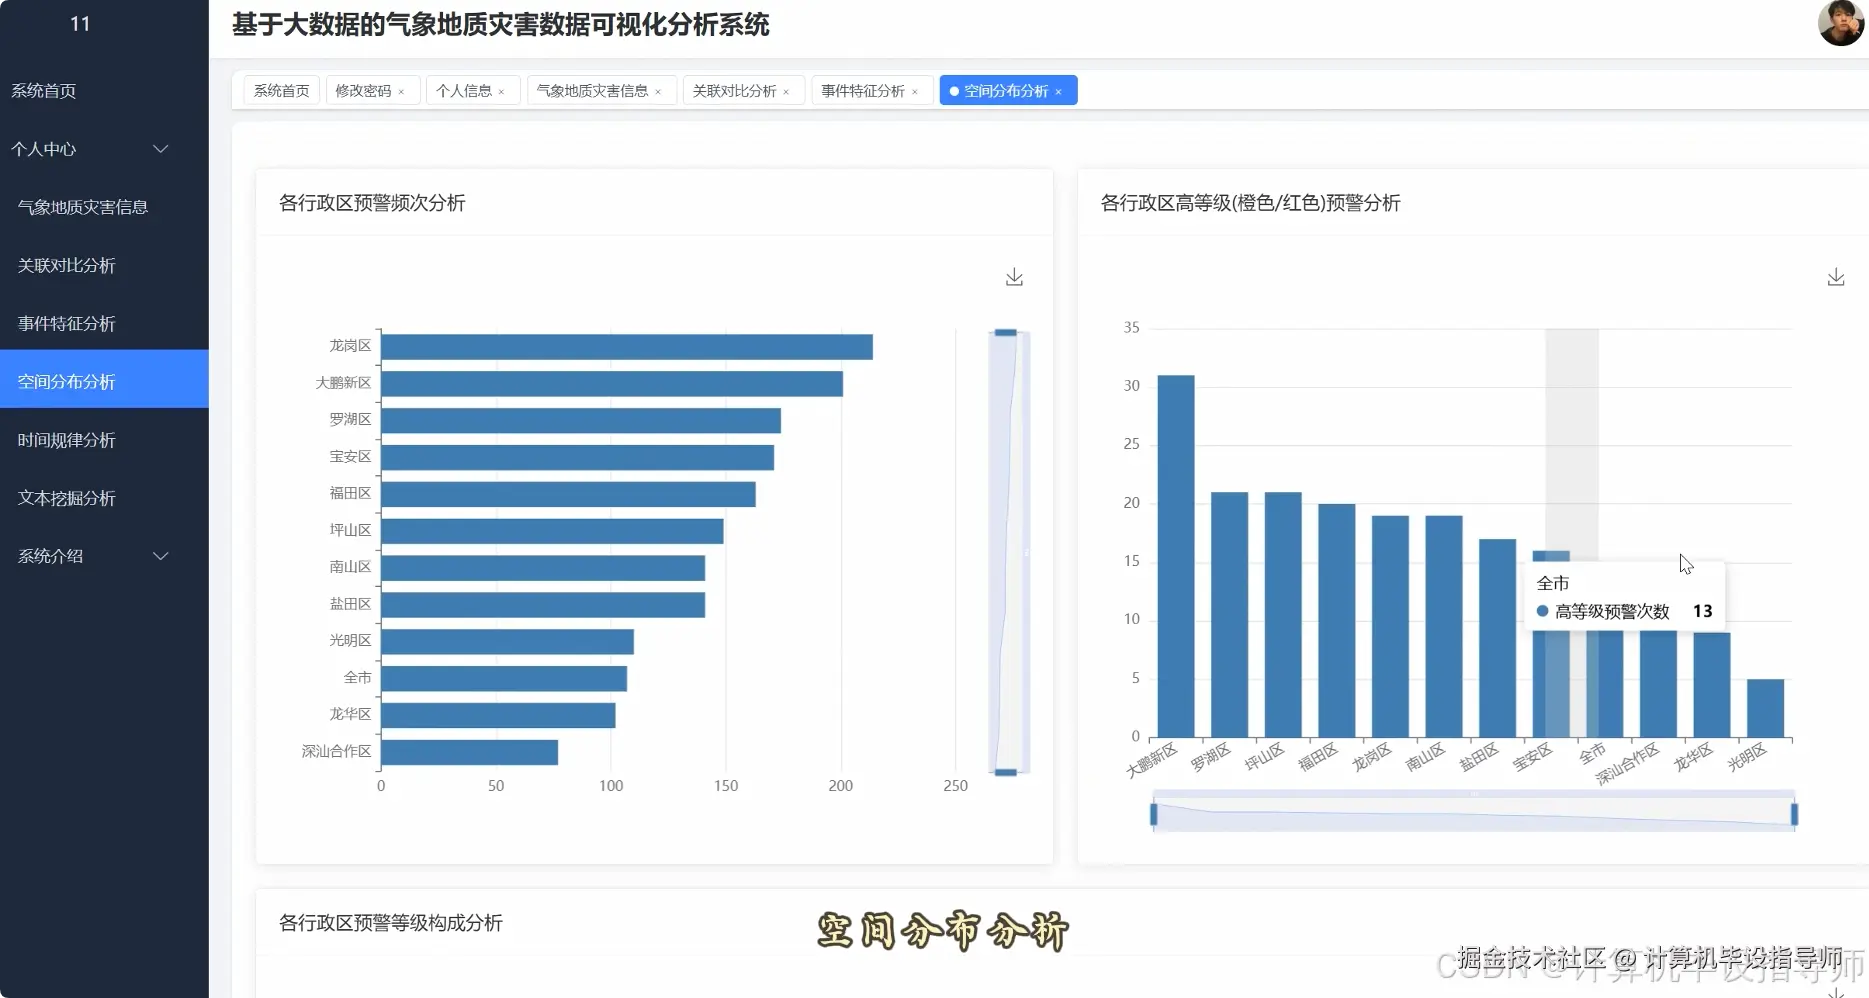The height and width of the screenshot is (998, 1869).
Task: Click the active tab indicator dot on 空间分布分析
Action: 956,90
